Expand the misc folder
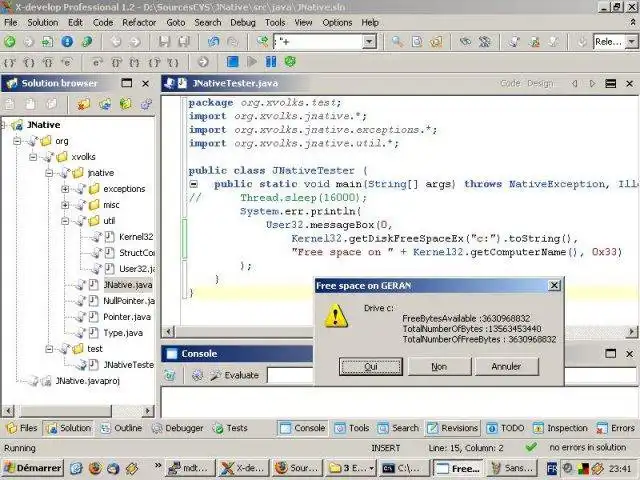Screen dimensions: 640x480 click(x=65, y=205)
